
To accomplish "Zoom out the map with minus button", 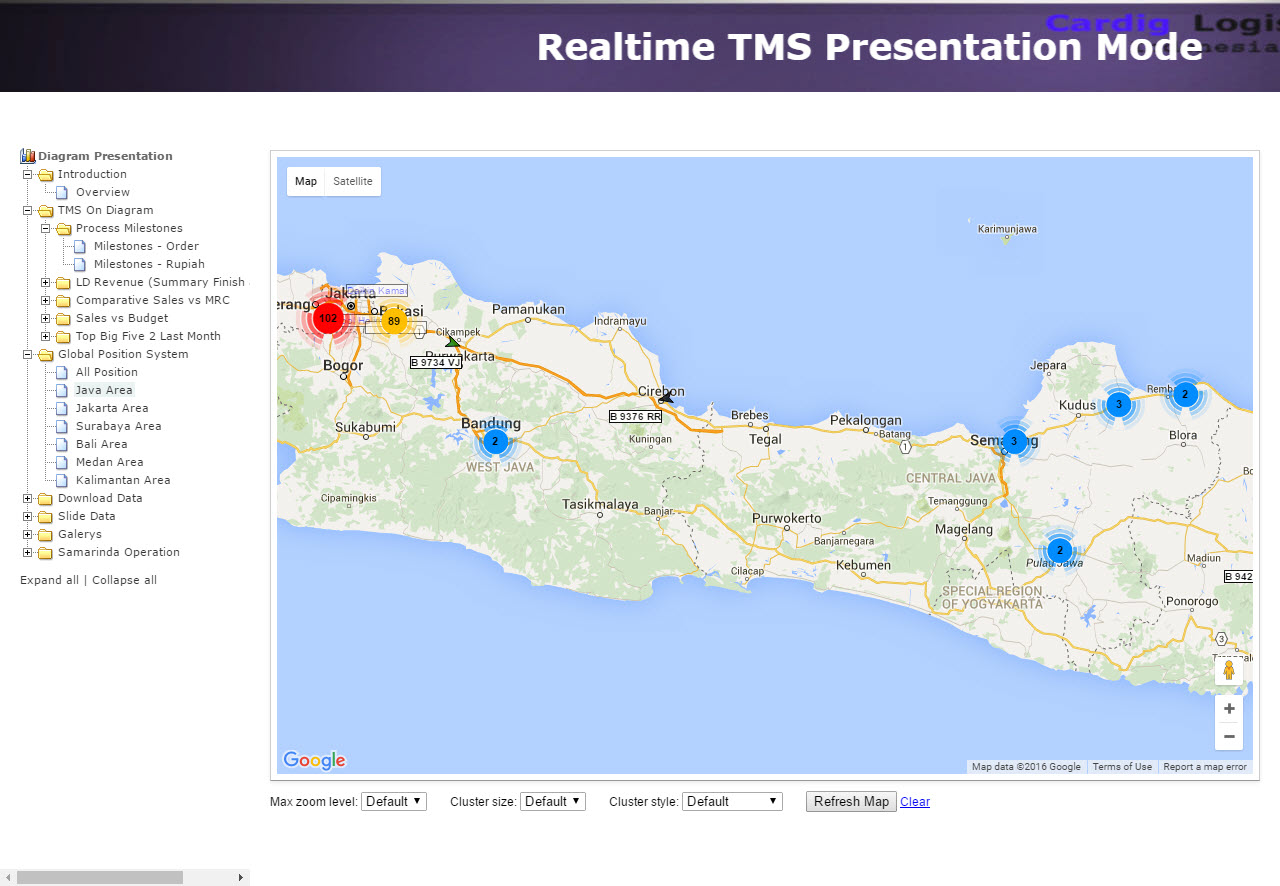I will coord(1229,737).
